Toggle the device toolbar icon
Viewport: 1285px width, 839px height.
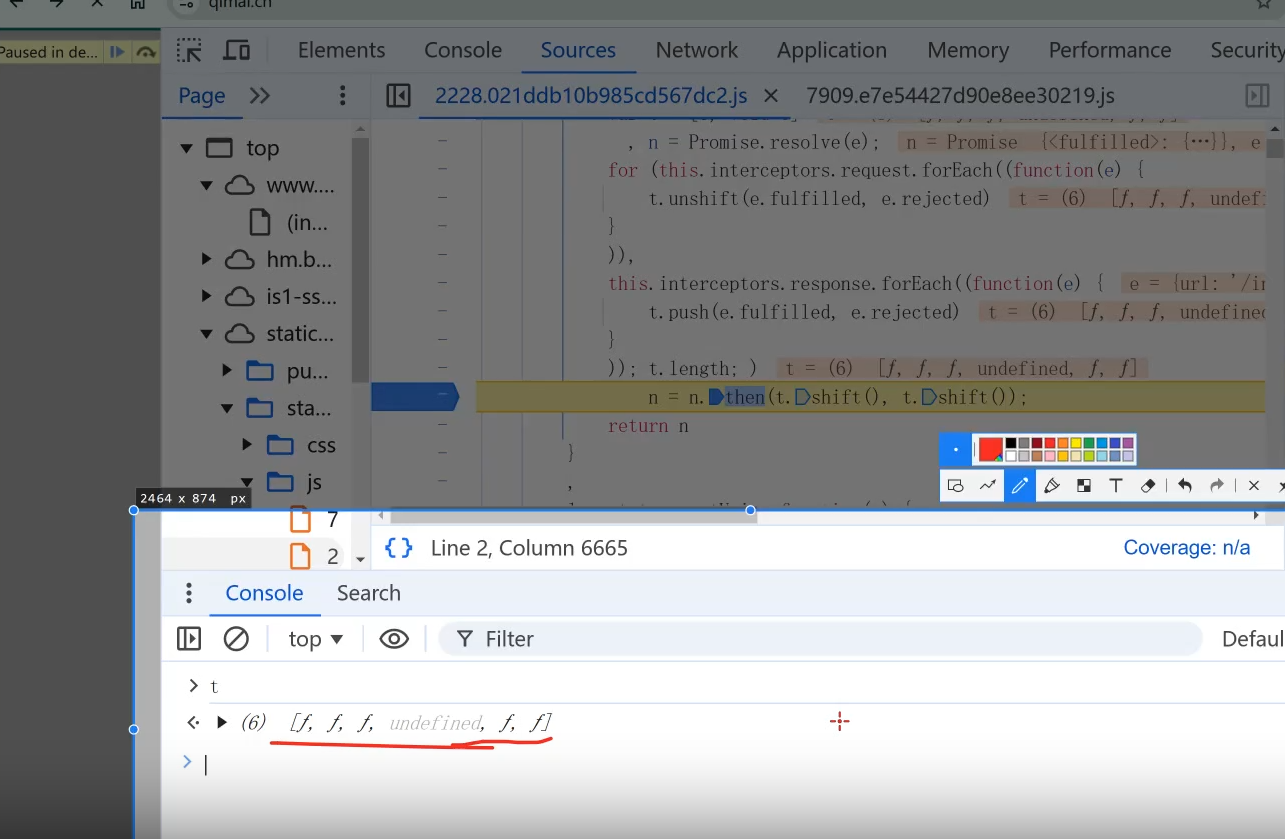(x=236, y=50)
